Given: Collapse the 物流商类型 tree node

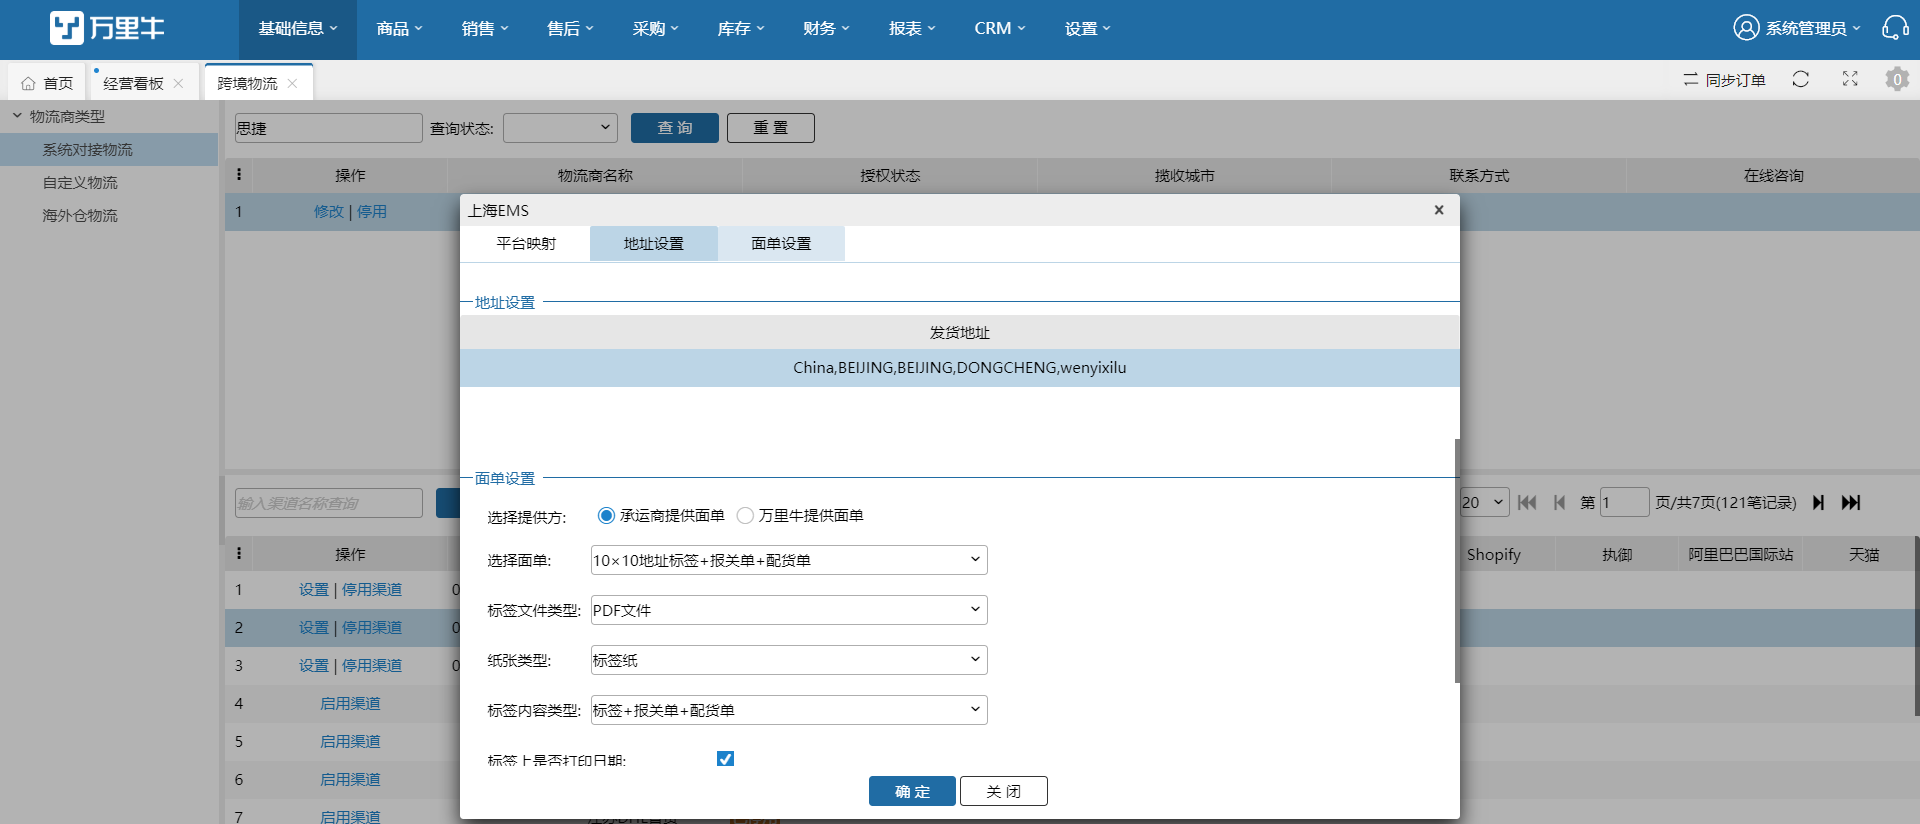Looking at the screenshot, I should pyautogui.click(x=17, y=116).
